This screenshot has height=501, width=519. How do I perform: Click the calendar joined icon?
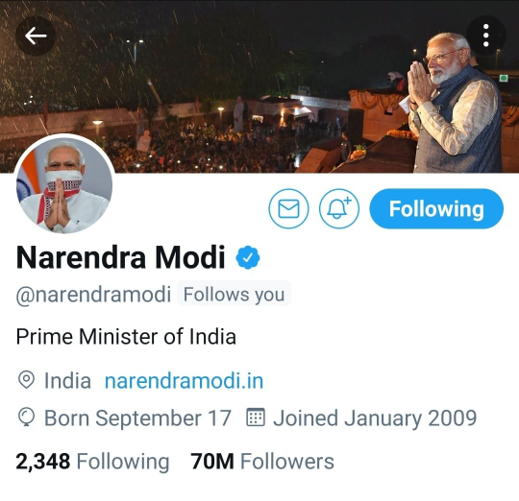coord(256,417)
